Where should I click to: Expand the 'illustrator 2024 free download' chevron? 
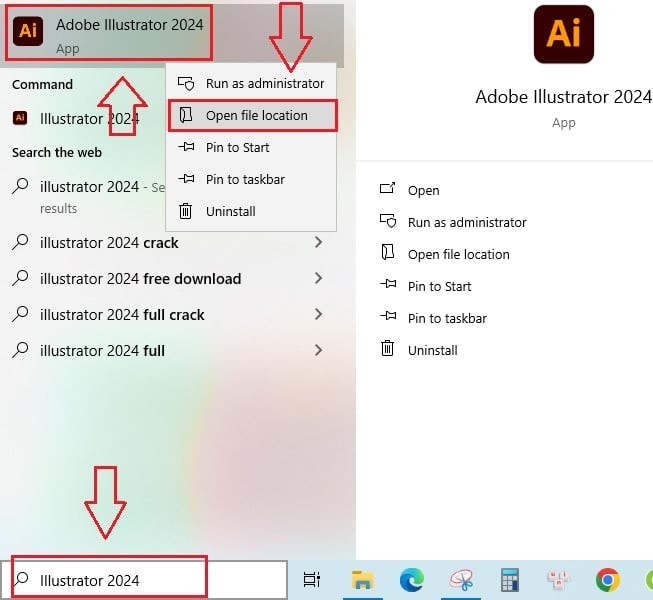[x=319, y=278]
